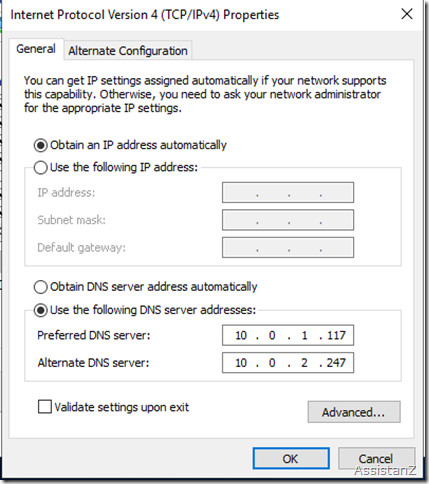Click the disabled IP address field
Screen dimensions: 429x484
tap(288, 192)
